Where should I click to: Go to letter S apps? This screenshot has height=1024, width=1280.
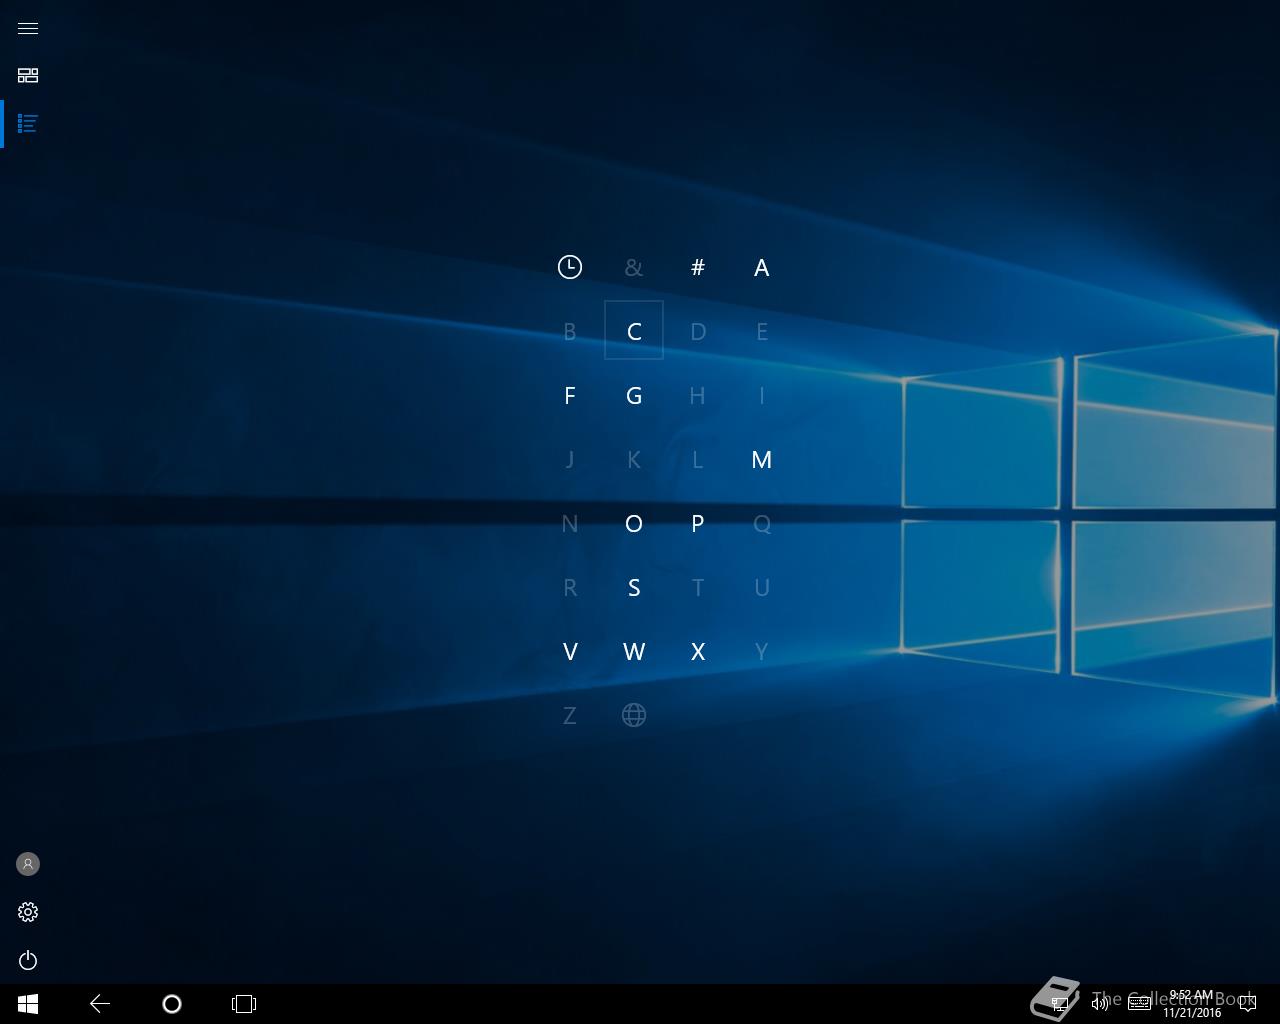point(634,587)
